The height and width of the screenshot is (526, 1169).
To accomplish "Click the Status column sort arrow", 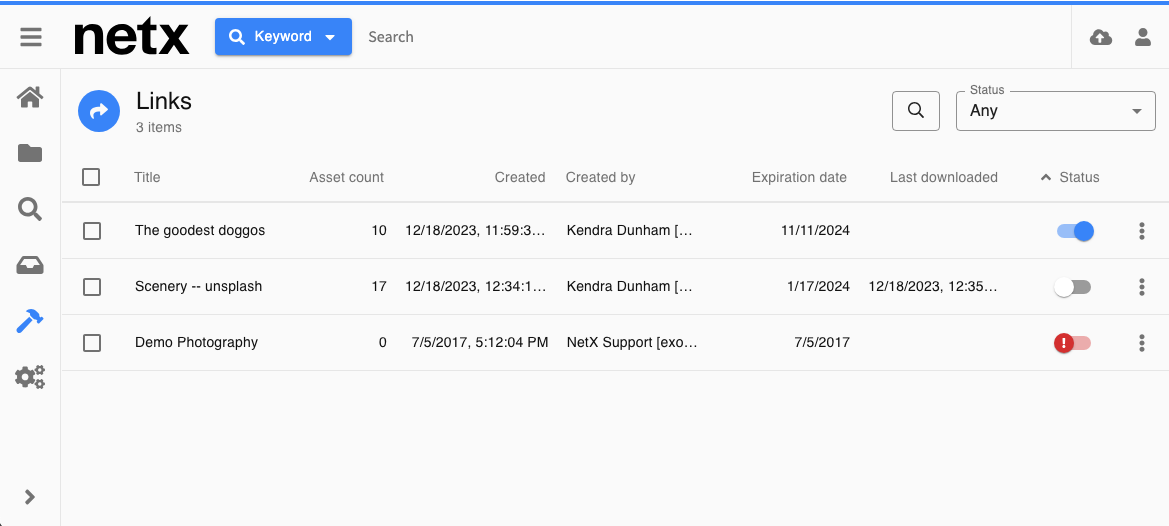I will click(x=1046, y=177).
